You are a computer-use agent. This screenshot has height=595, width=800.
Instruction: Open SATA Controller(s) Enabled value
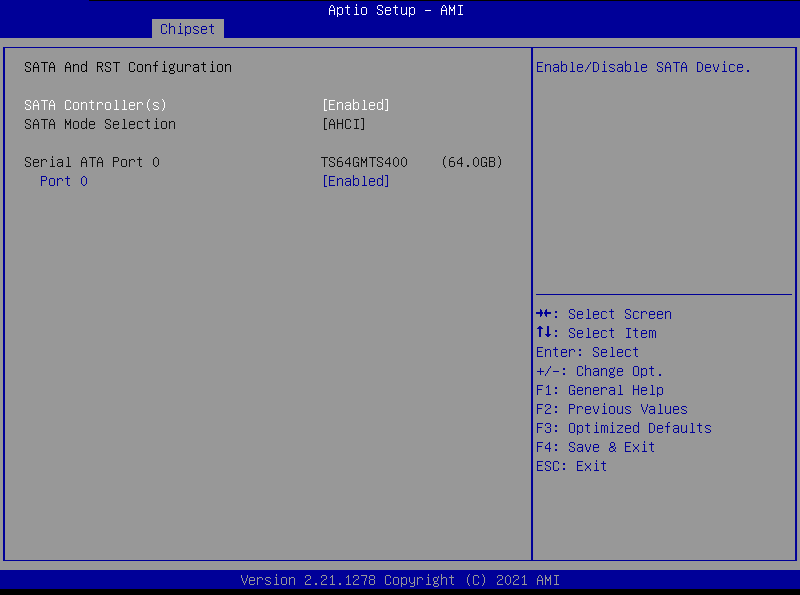pyautogui.click(x=356, y=105)
